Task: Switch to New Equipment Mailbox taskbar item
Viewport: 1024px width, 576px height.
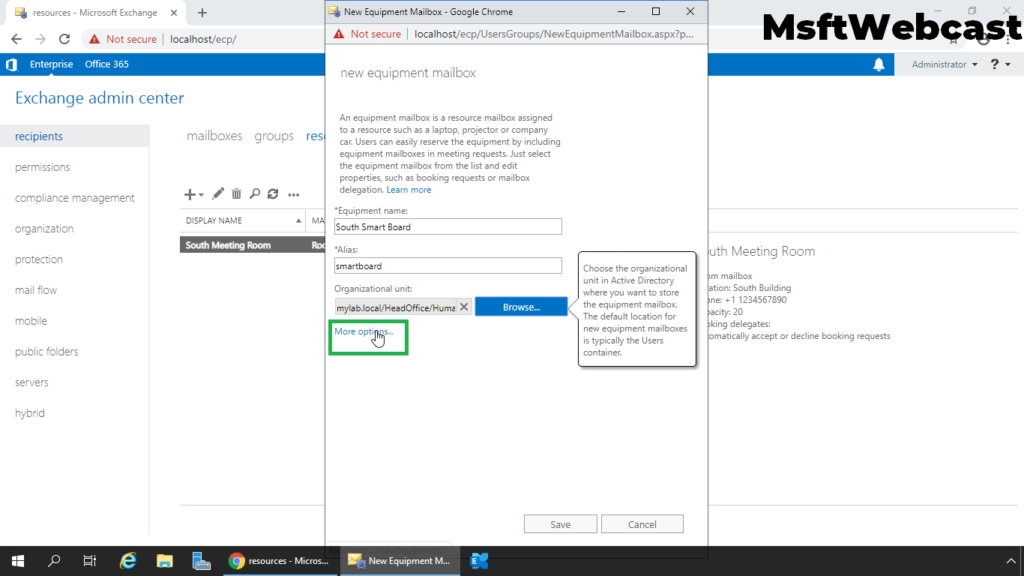Action: pyautogui.click(x=400, y=561)
